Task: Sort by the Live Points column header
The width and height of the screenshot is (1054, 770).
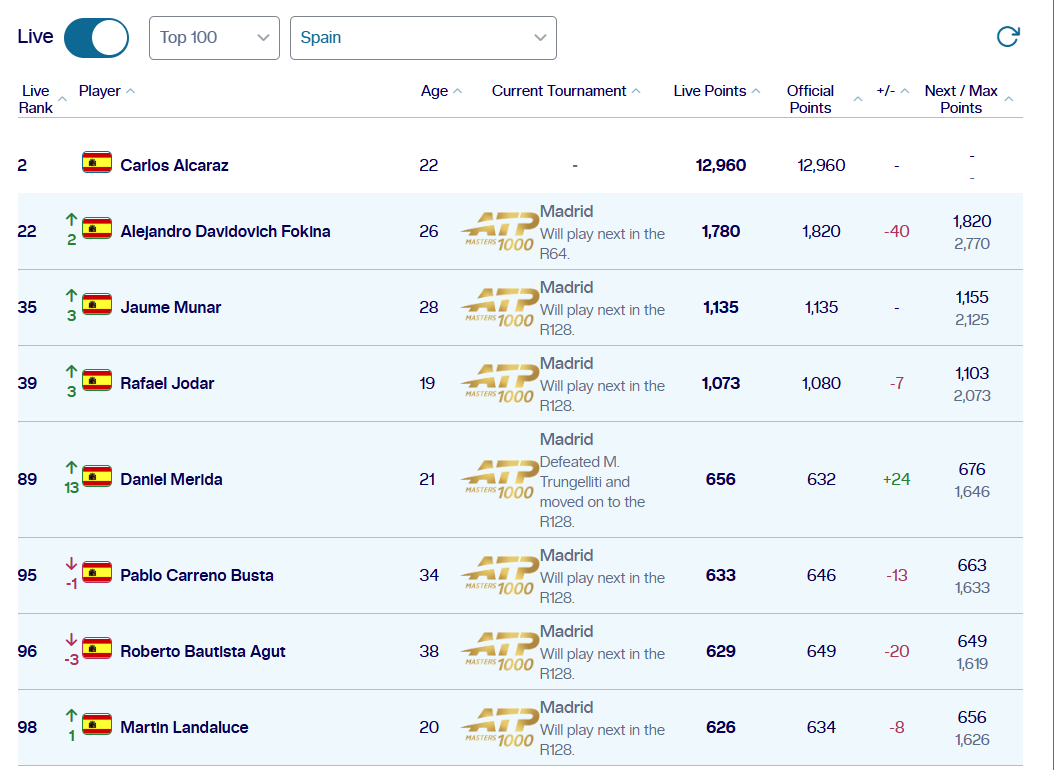Action: (x=713, y=90)
